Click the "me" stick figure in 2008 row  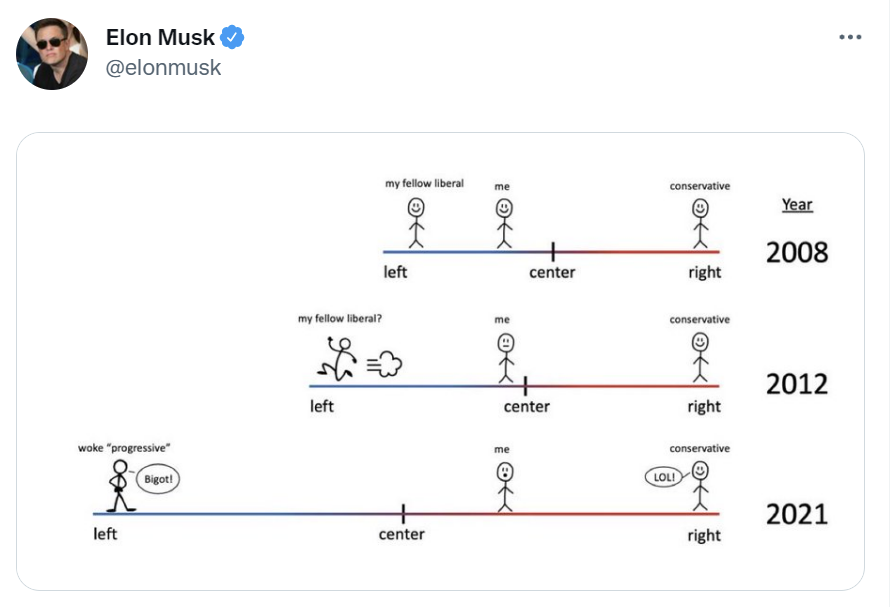[504, 223]
